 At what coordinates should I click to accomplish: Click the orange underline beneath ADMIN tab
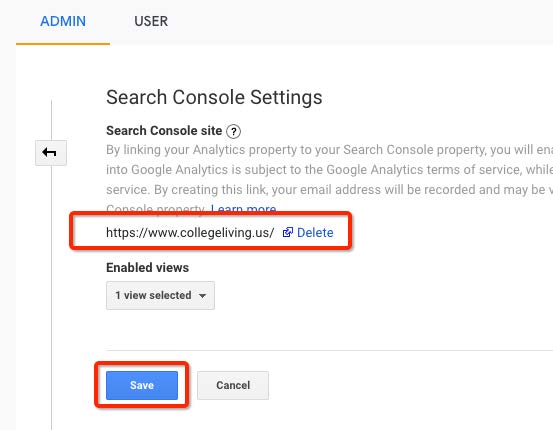63,44
